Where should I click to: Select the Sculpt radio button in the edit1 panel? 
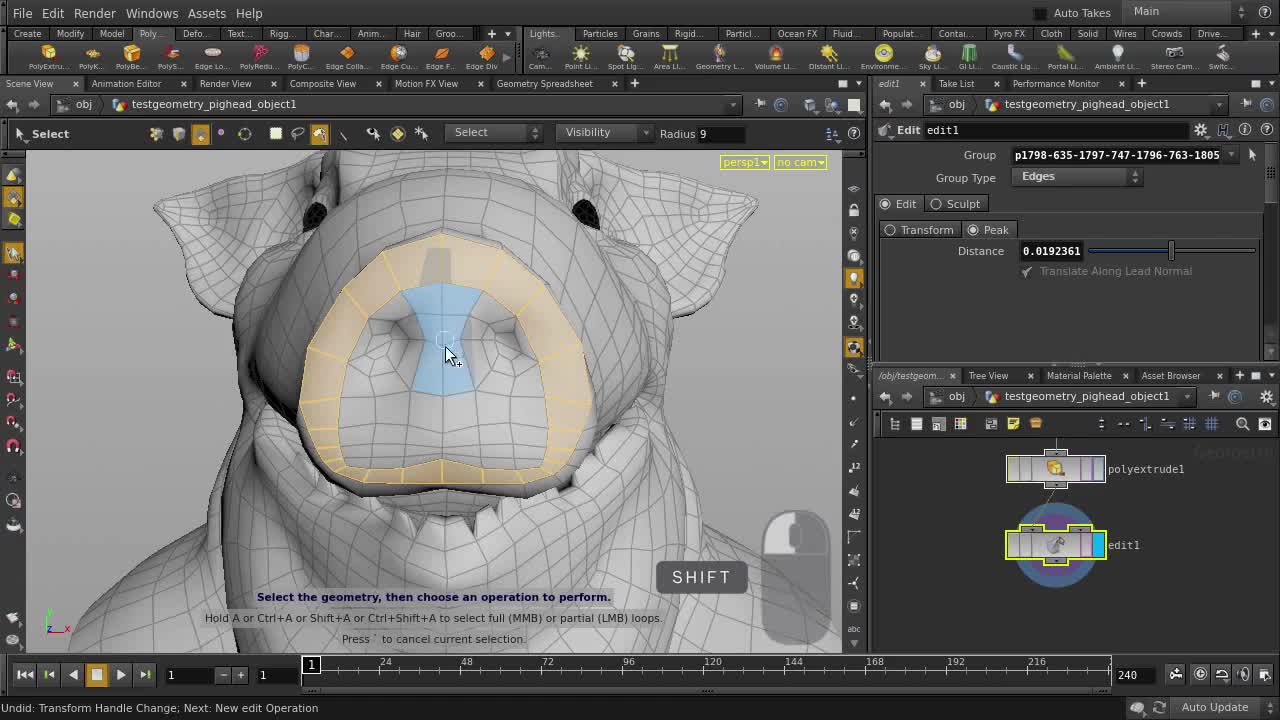coord(938,203)
